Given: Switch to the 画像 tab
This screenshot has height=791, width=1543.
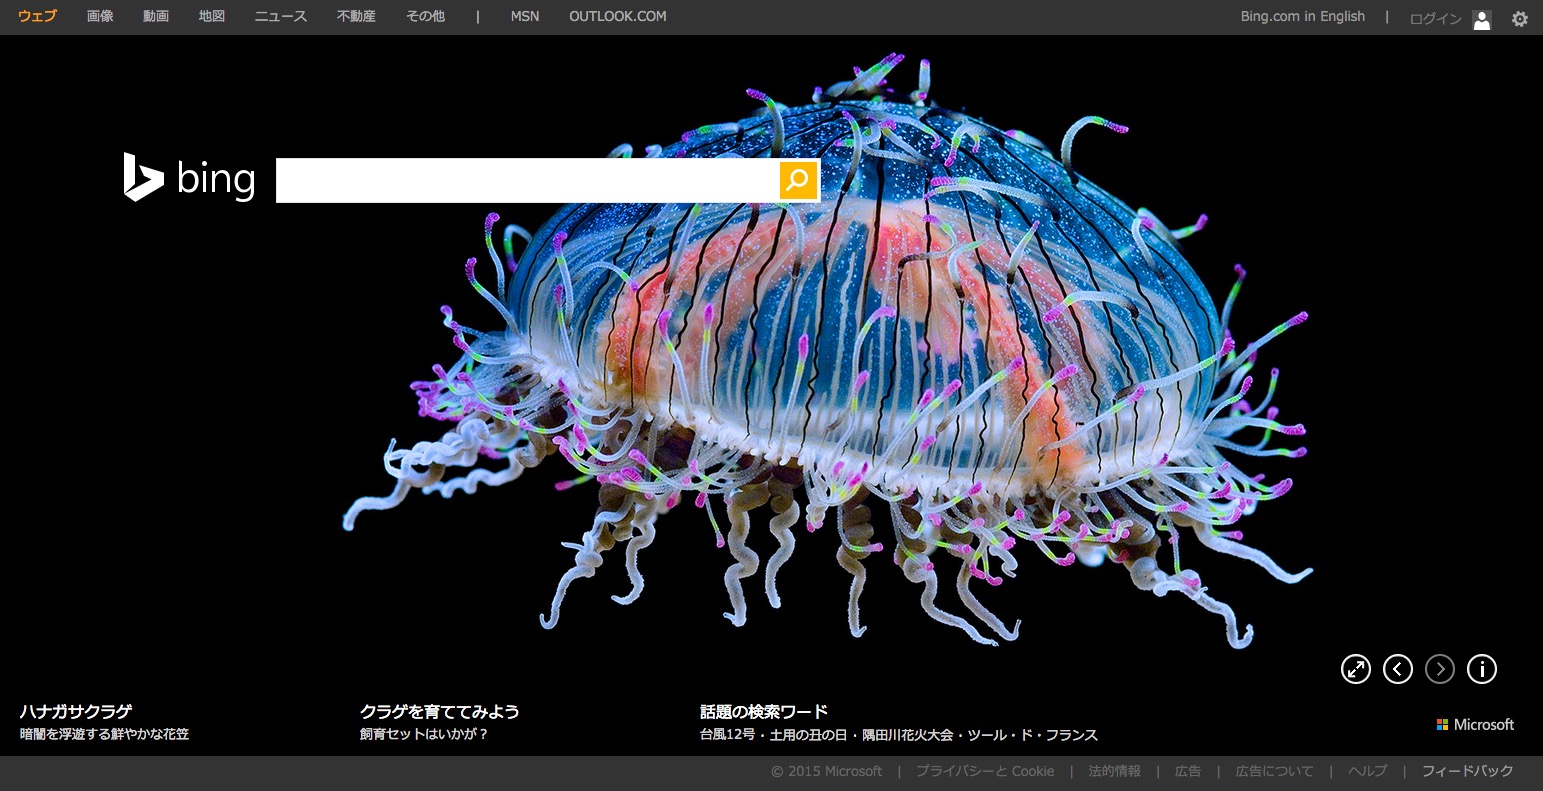Looking at the screenshot, I should (100, 17).
